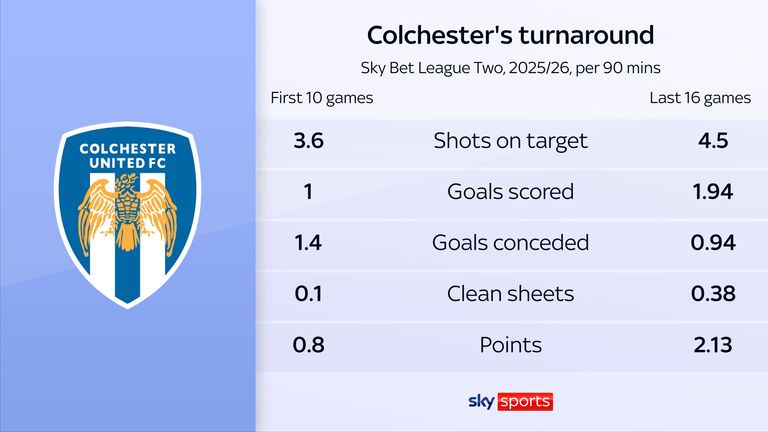Click the Sky Sports logo

[510, 401]
